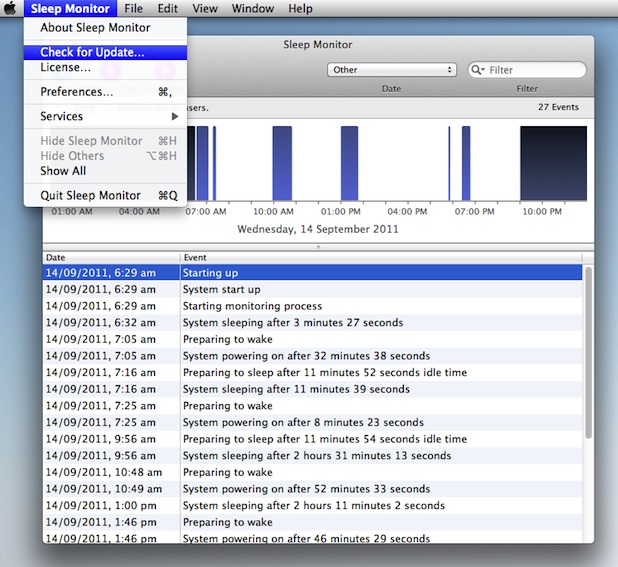Click the '14/09/2011, 7:25 am' Preparing to wake row
The height and width of the screenshot is (567, 618).
[313, 405]
